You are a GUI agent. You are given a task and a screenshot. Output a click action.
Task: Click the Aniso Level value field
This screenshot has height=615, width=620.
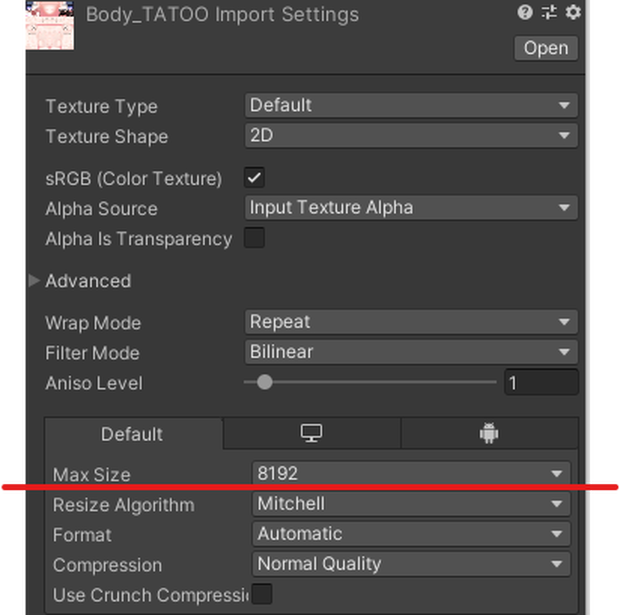(x=541, y=382)
